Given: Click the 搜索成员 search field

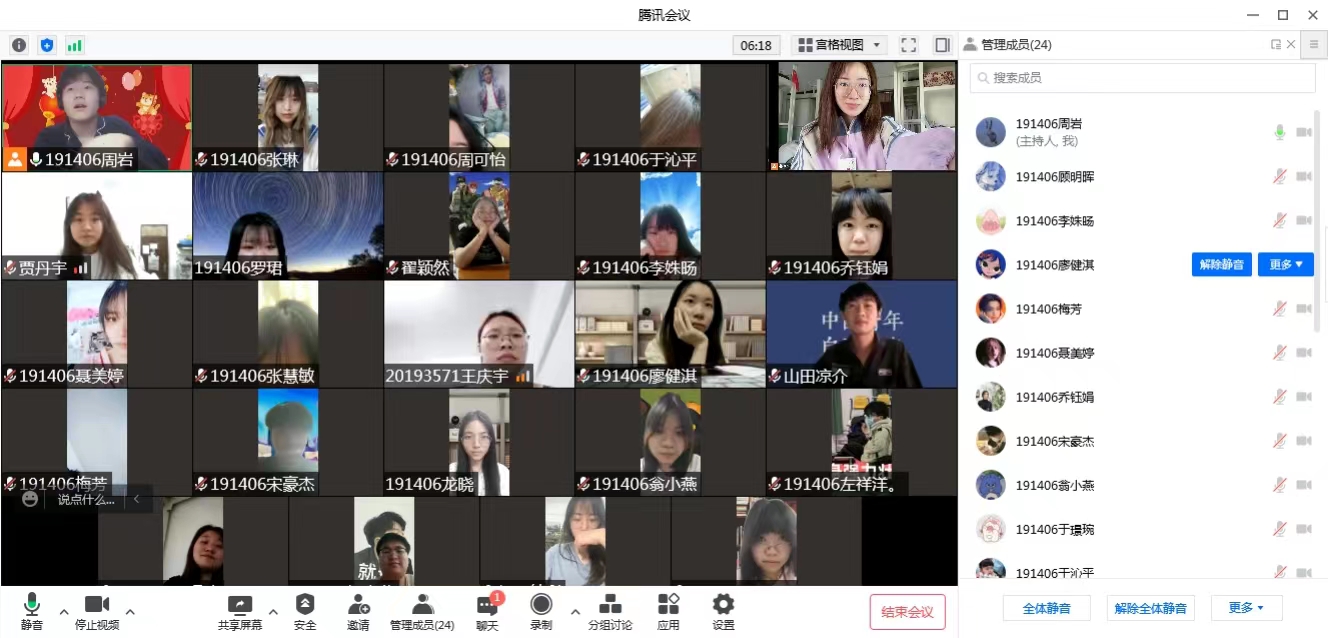Looking at the screenshot, I should [x=1142, y=78].
